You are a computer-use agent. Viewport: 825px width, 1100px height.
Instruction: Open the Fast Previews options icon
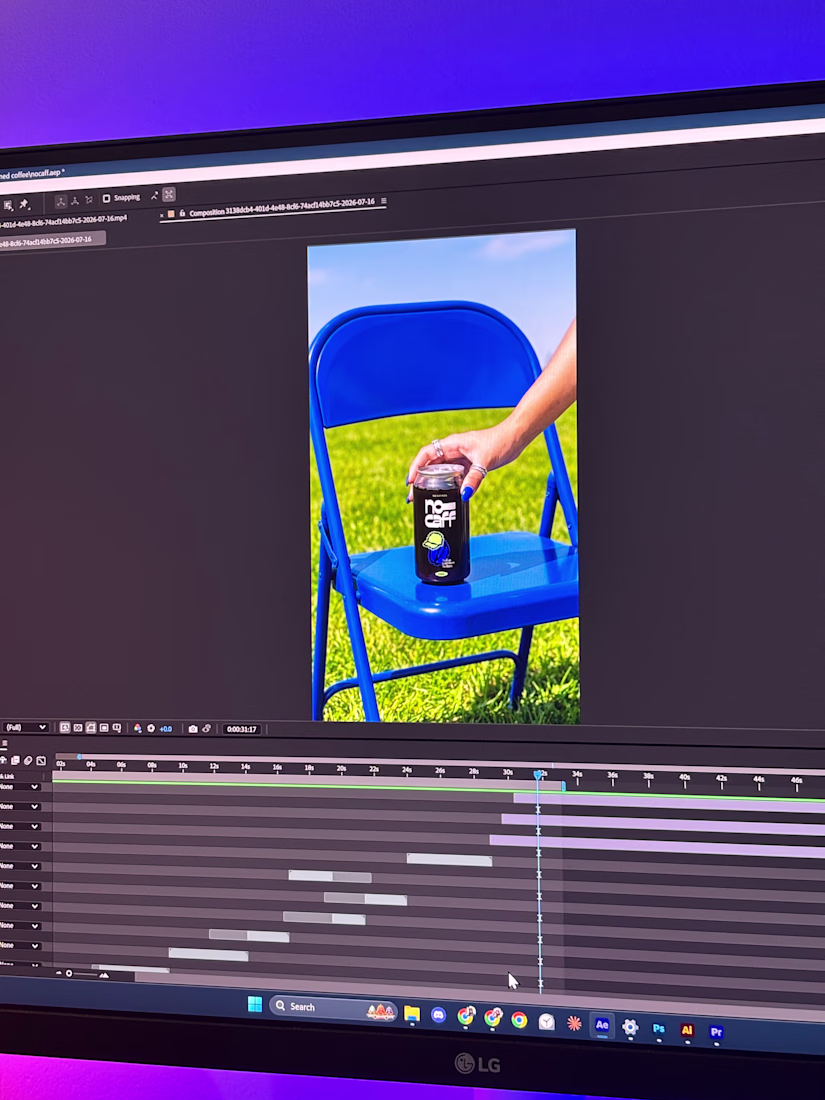pyautogui.click(x=65, y=727)
